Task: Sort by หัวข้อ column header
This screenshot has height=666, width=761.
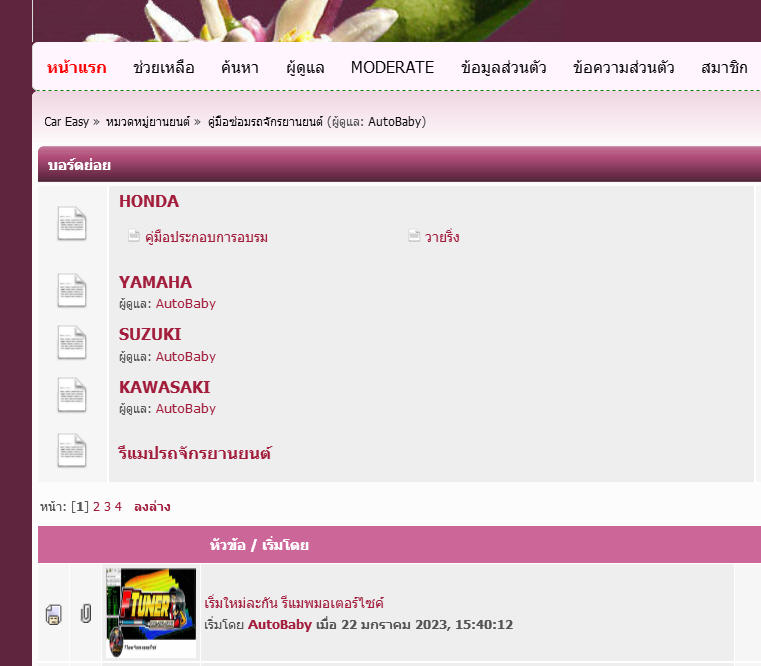Action: pyautogui.click(x=228, y=545)
